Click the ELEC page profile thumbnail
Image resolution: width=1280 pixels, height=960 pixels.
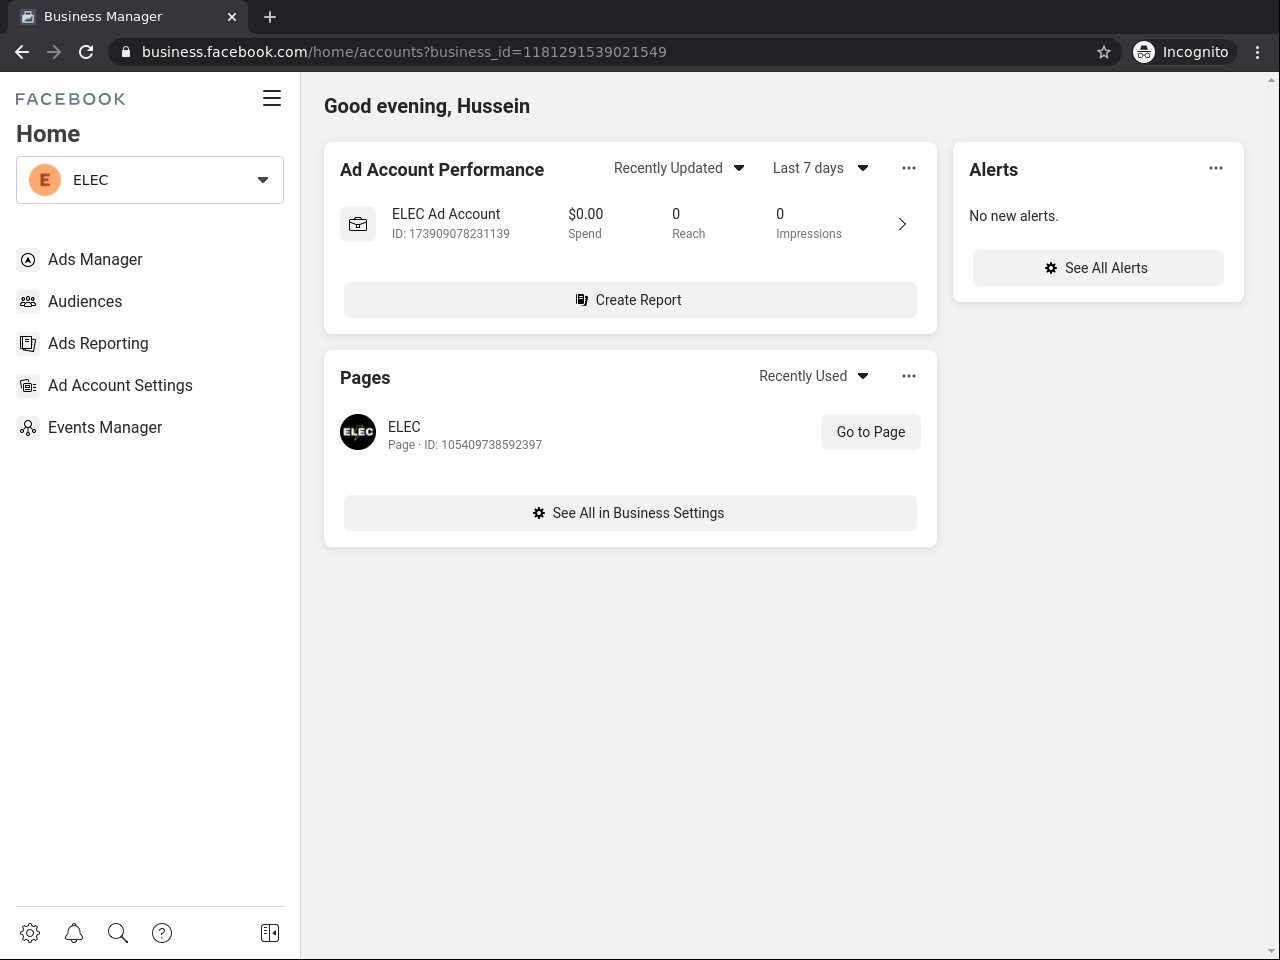(358, 432)
